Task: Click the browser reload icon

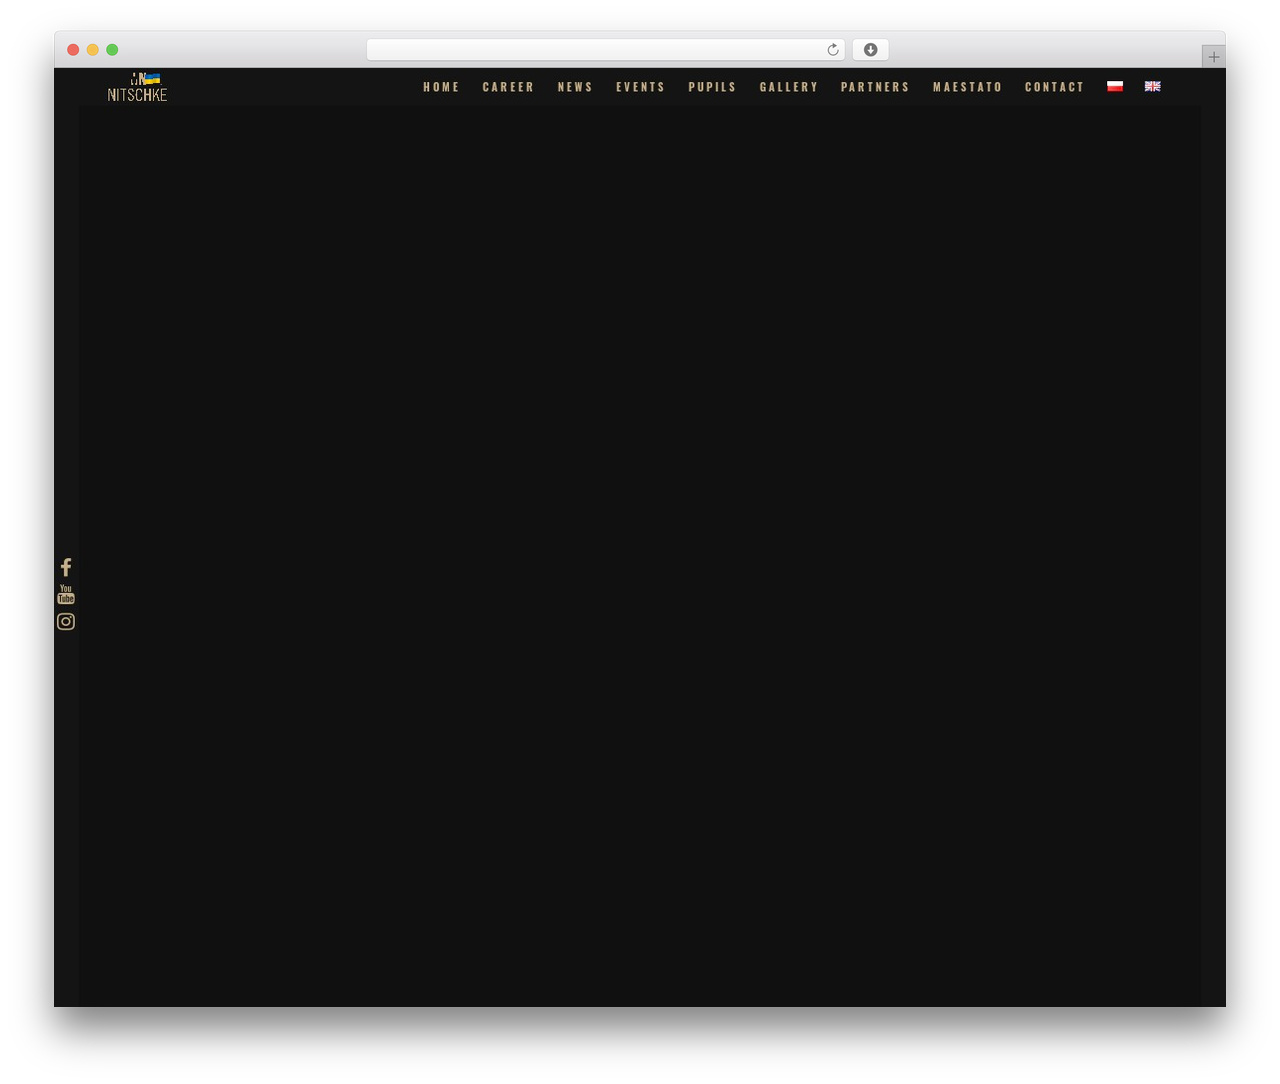Action: click(833, 50)
